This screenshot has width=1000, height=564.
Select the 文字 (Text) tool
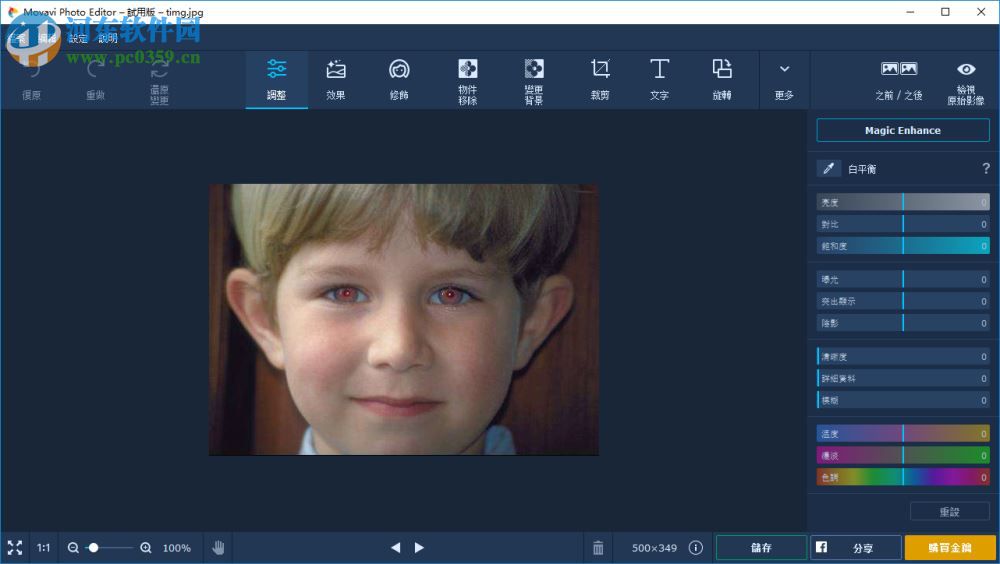tap(659, 80)
